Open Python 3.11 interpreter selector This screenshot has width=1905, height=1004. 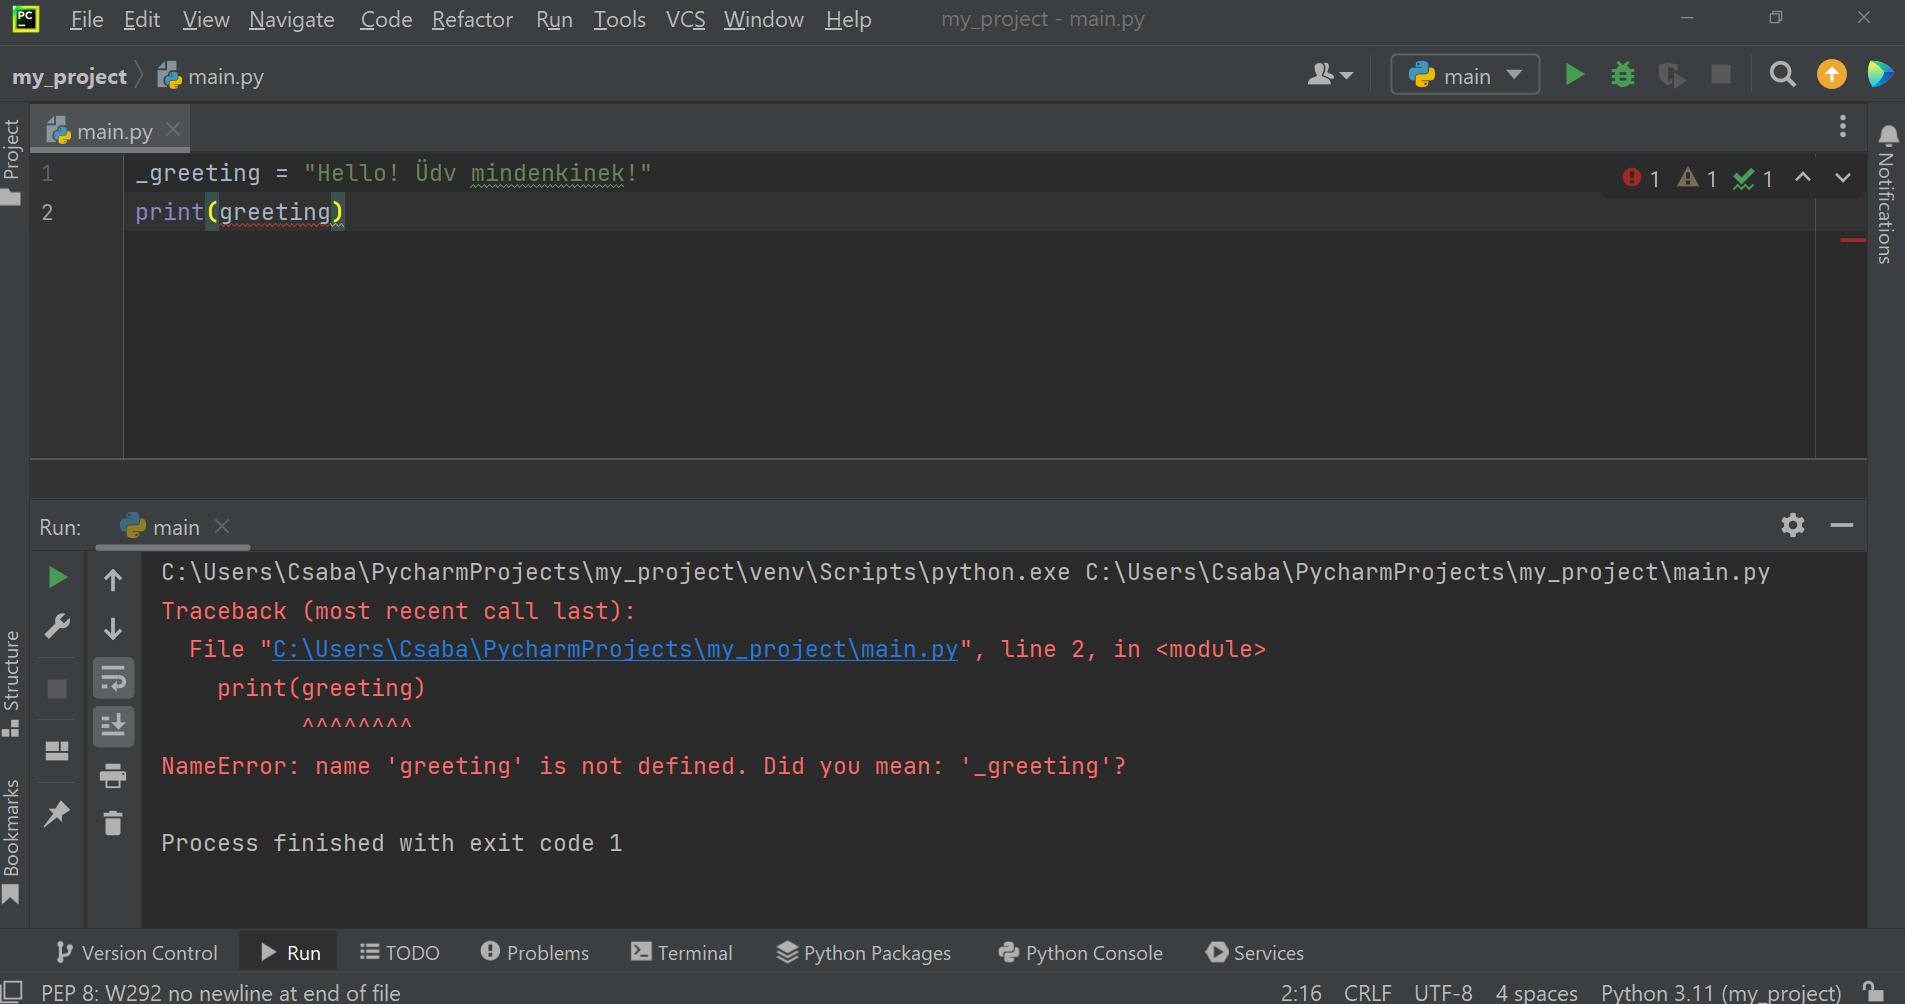(1720, 992)
